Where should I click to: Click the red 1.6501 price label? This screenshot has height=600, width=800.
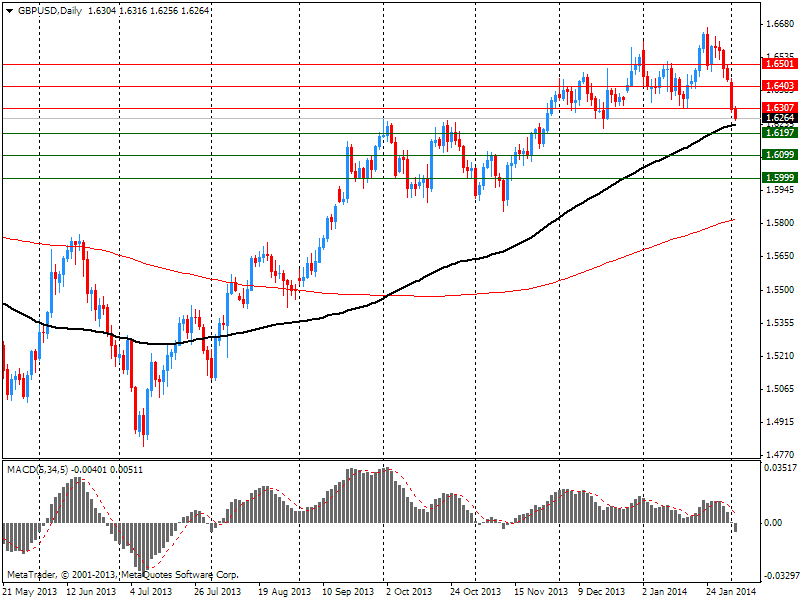coord(778,64)
